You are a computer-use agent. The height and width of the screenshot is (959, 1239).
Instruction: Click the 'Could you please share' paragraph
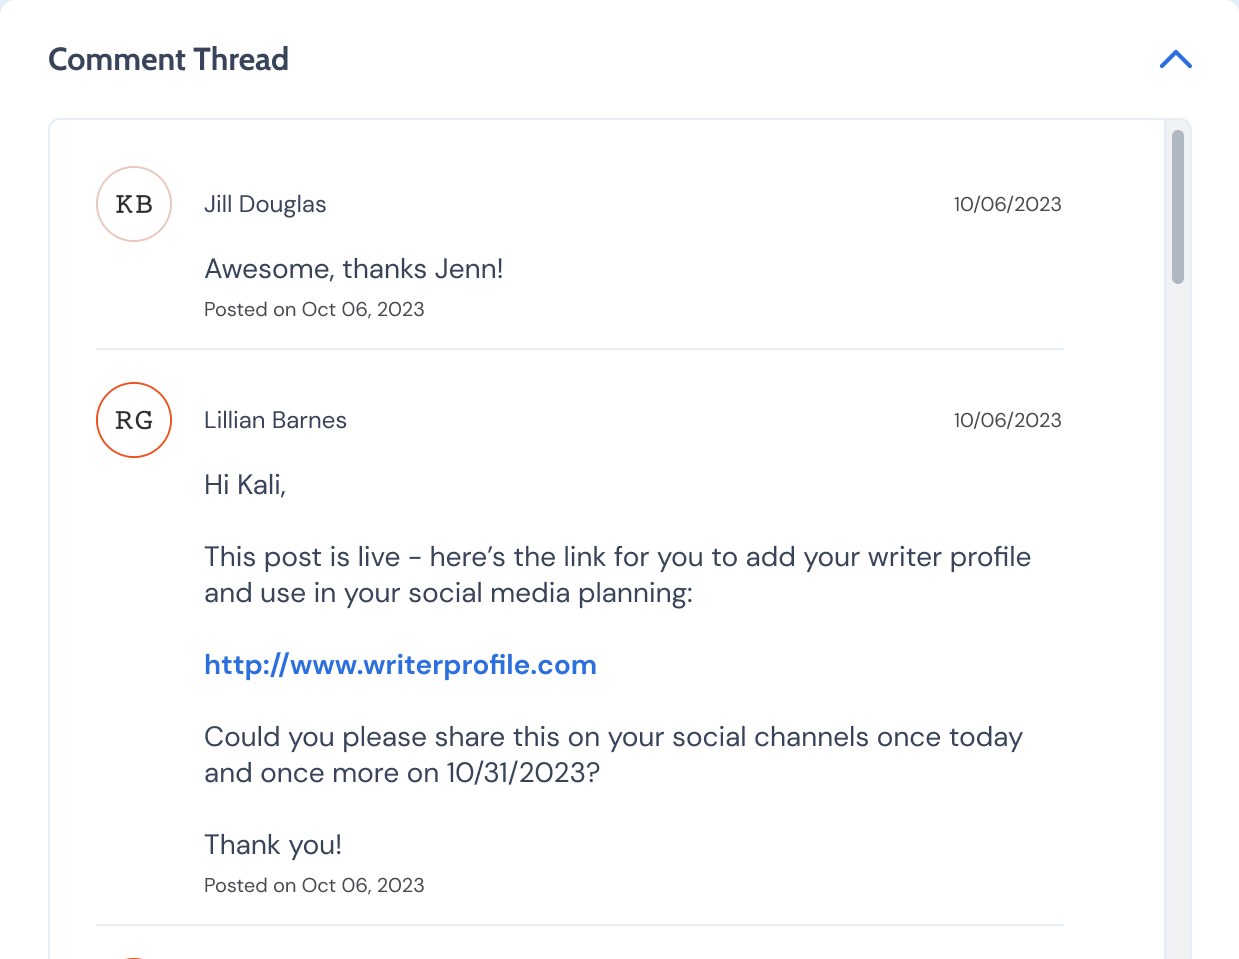(613, 755)
